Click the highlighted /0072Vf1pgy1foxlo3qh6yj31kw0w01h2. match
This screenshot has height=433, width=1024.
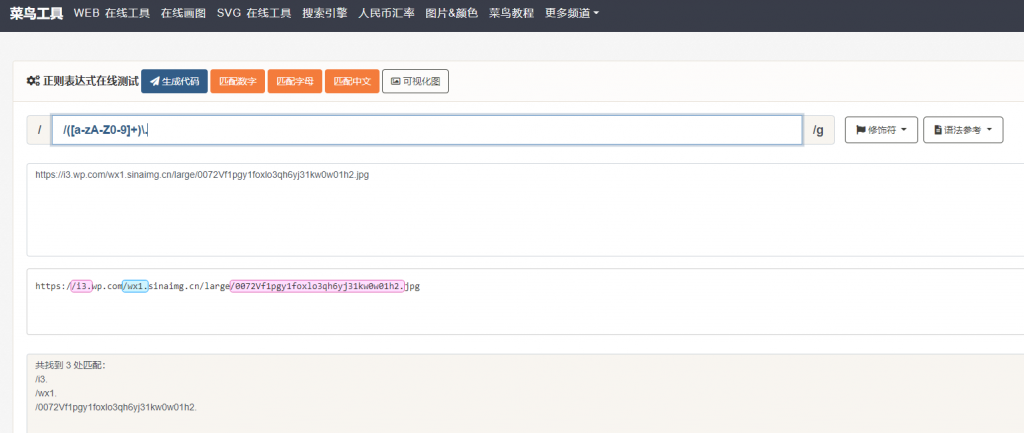(317, 286)
